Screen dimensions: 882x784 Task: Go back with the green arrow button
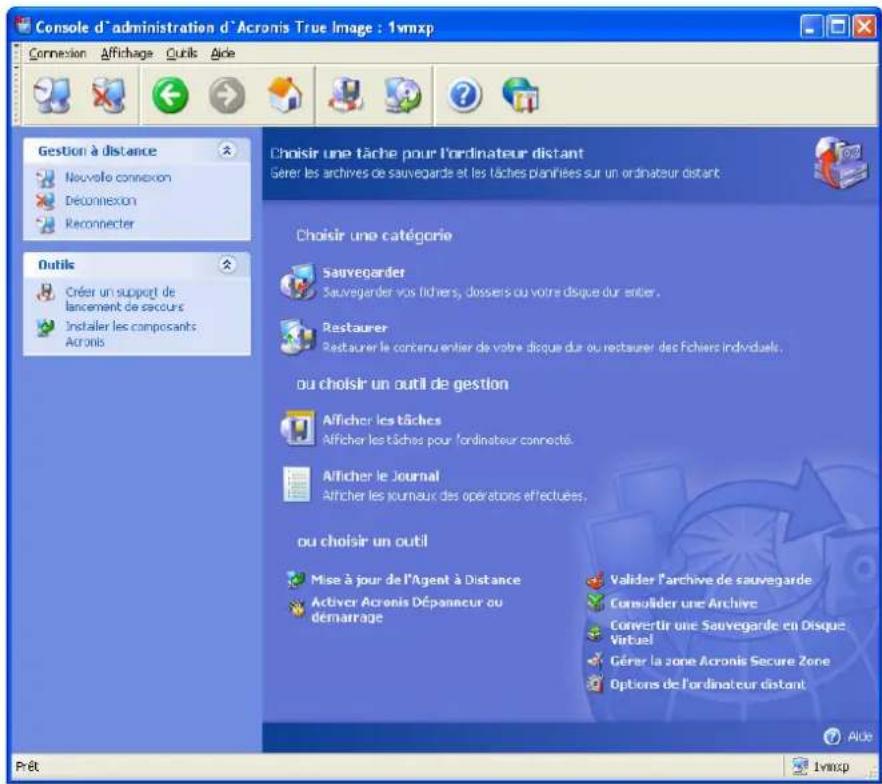tap(170, 95)
